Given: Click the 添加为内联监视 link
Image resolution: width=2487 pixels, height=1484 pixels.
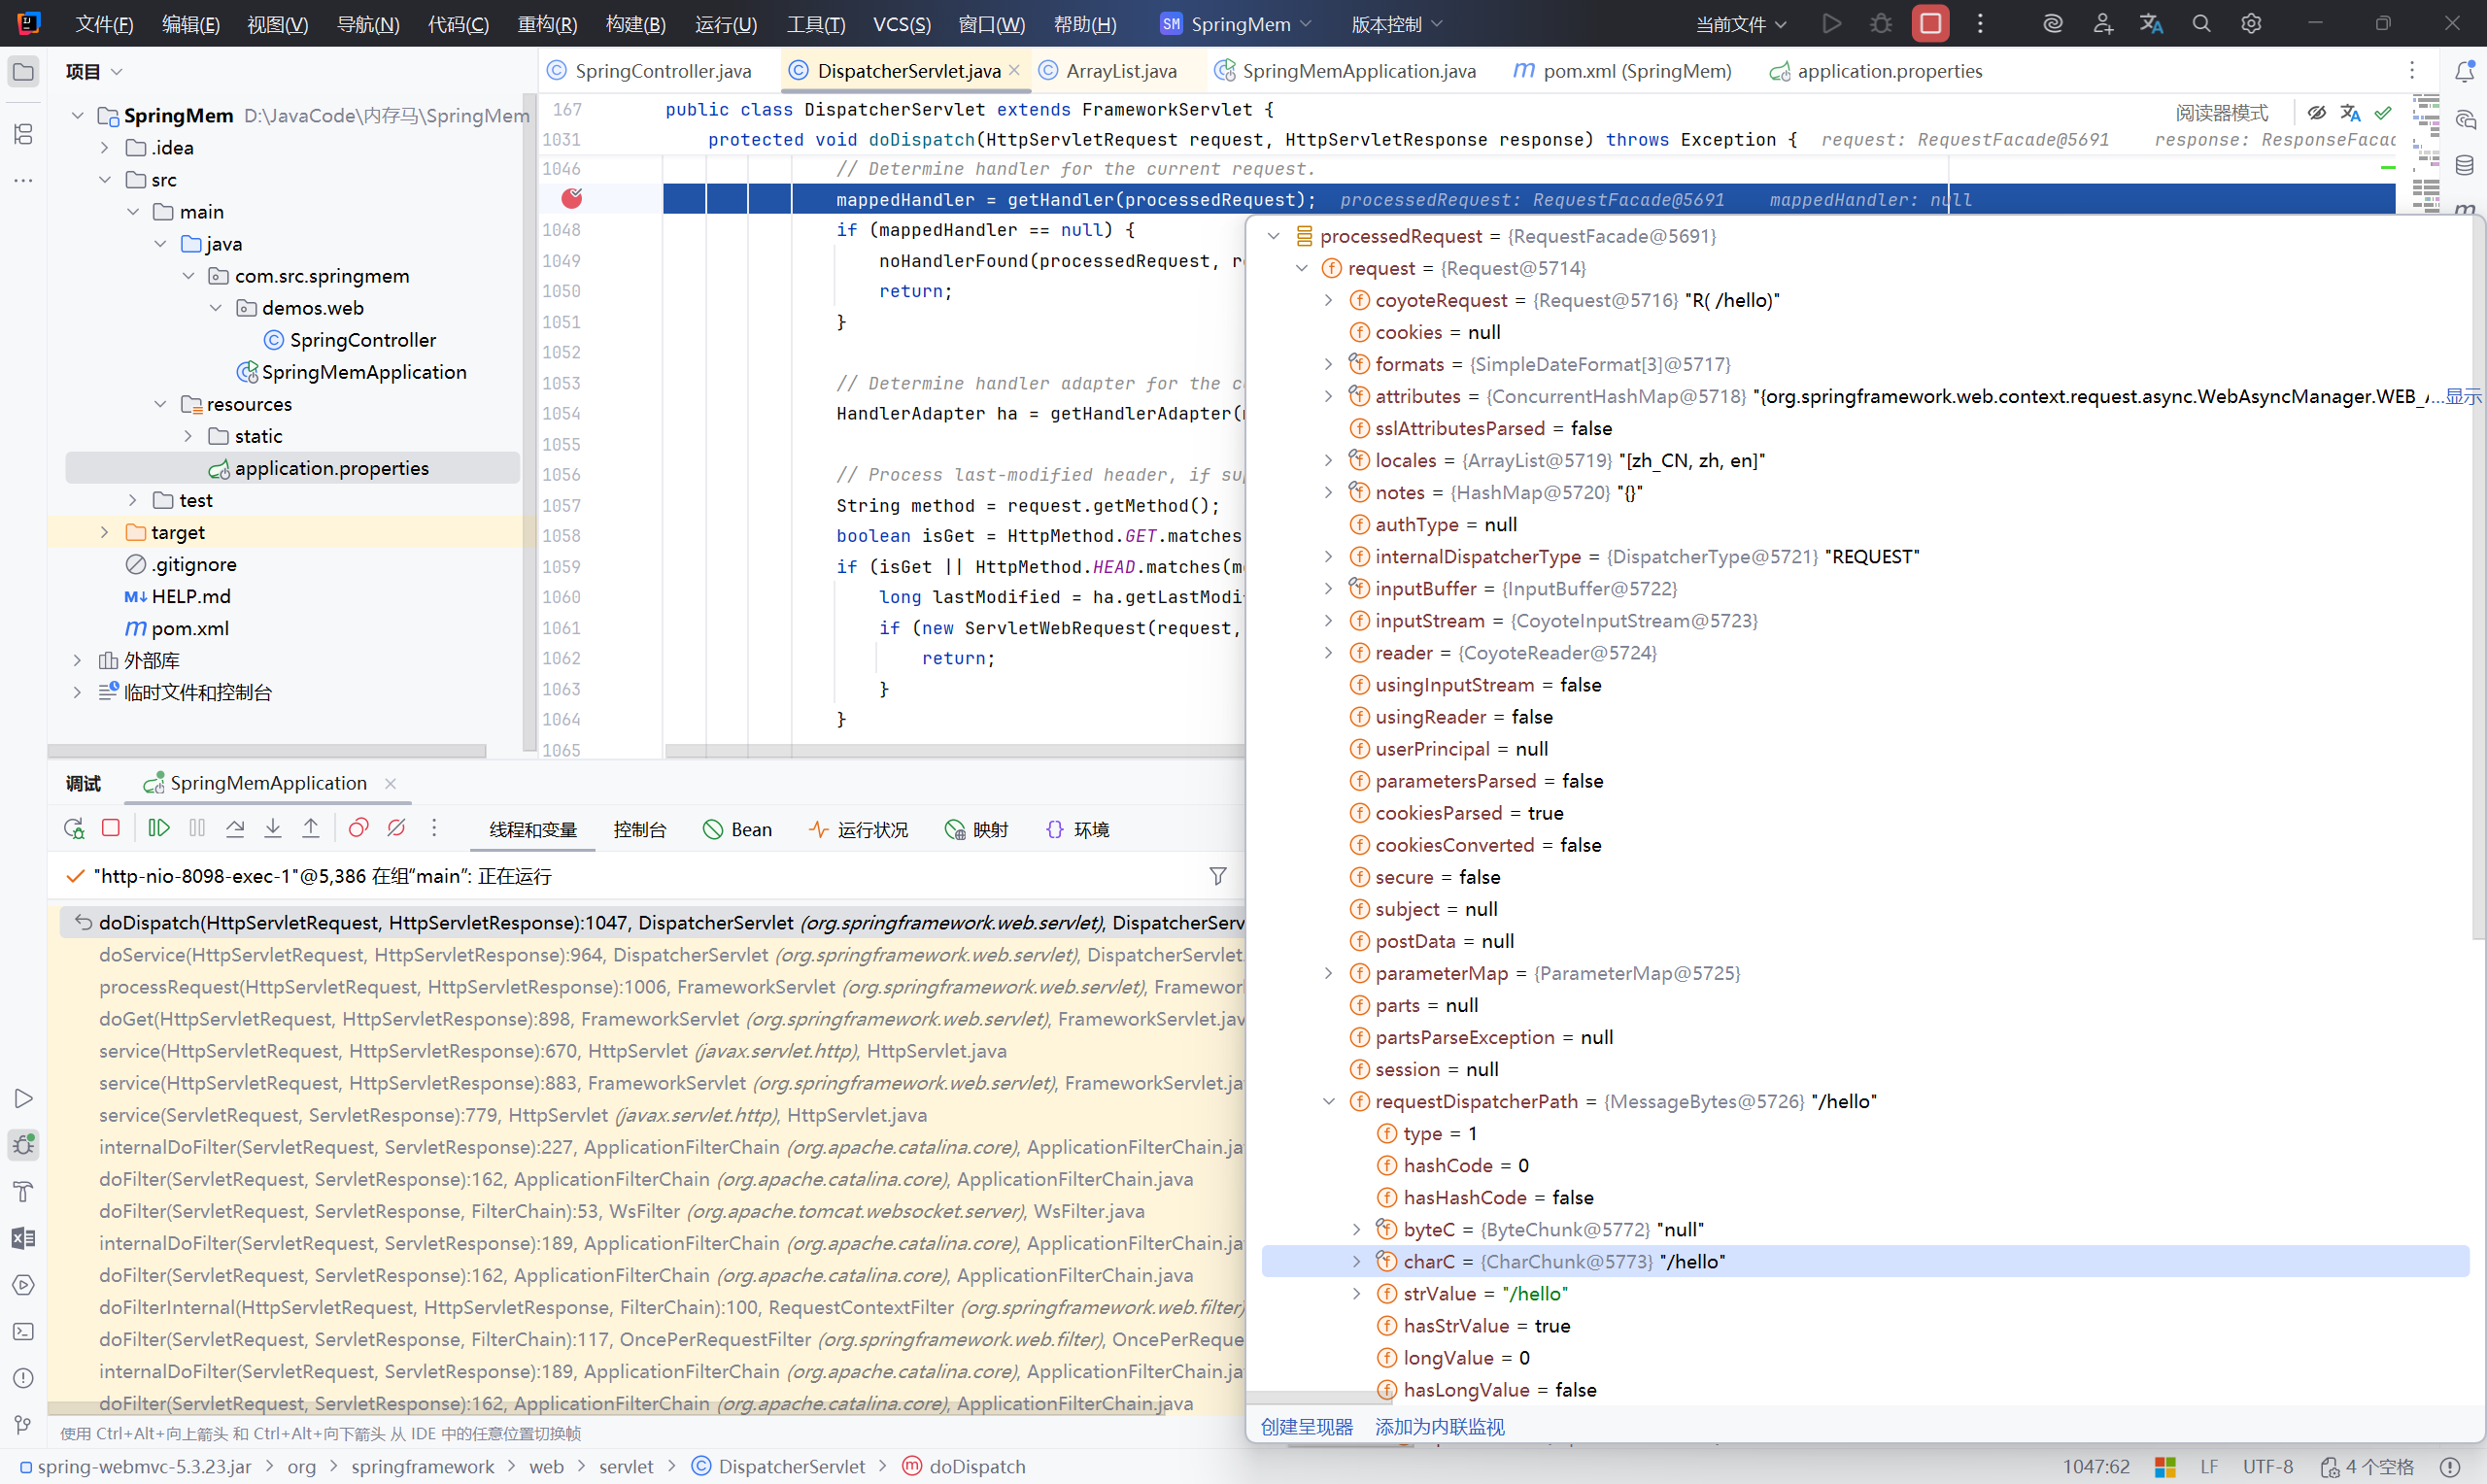Looking at the screenshot, I should pos(1439,1426).
